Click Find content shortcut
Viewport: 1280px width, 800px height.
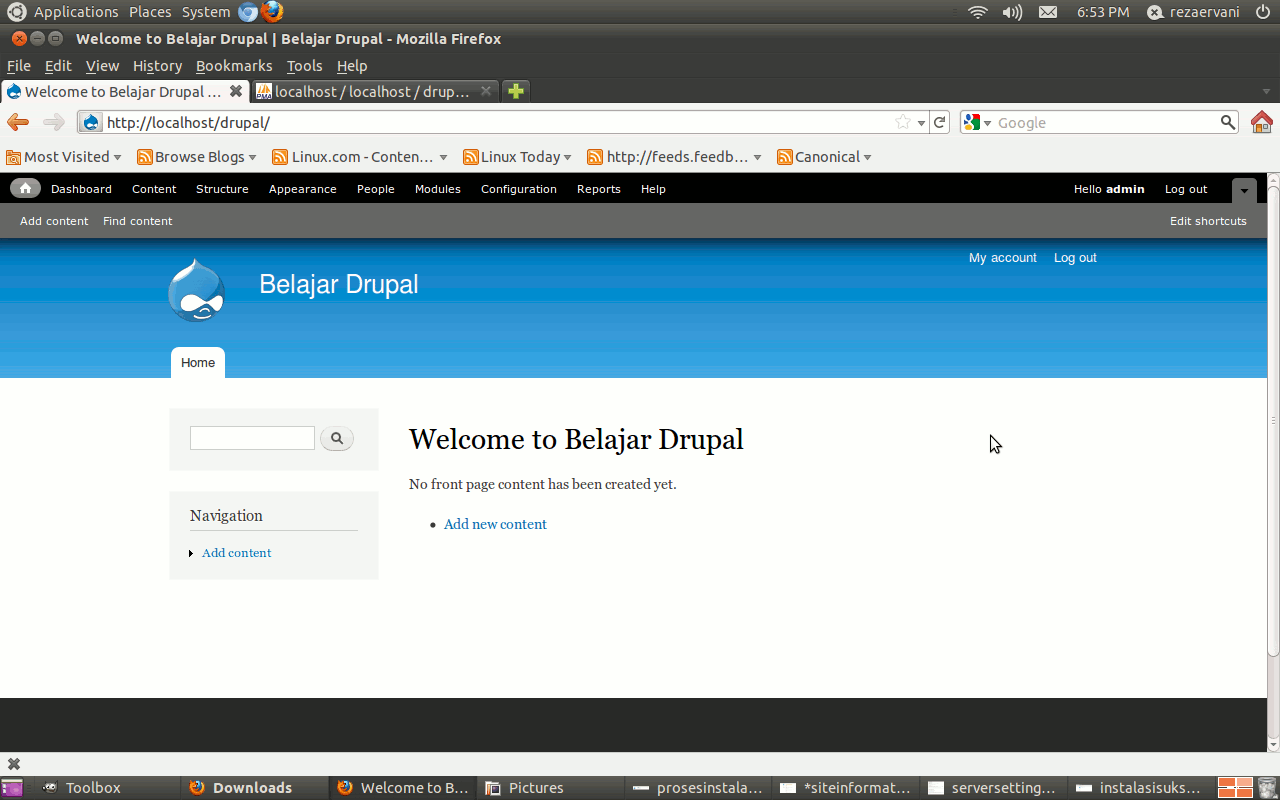click(x=138, y=221)
